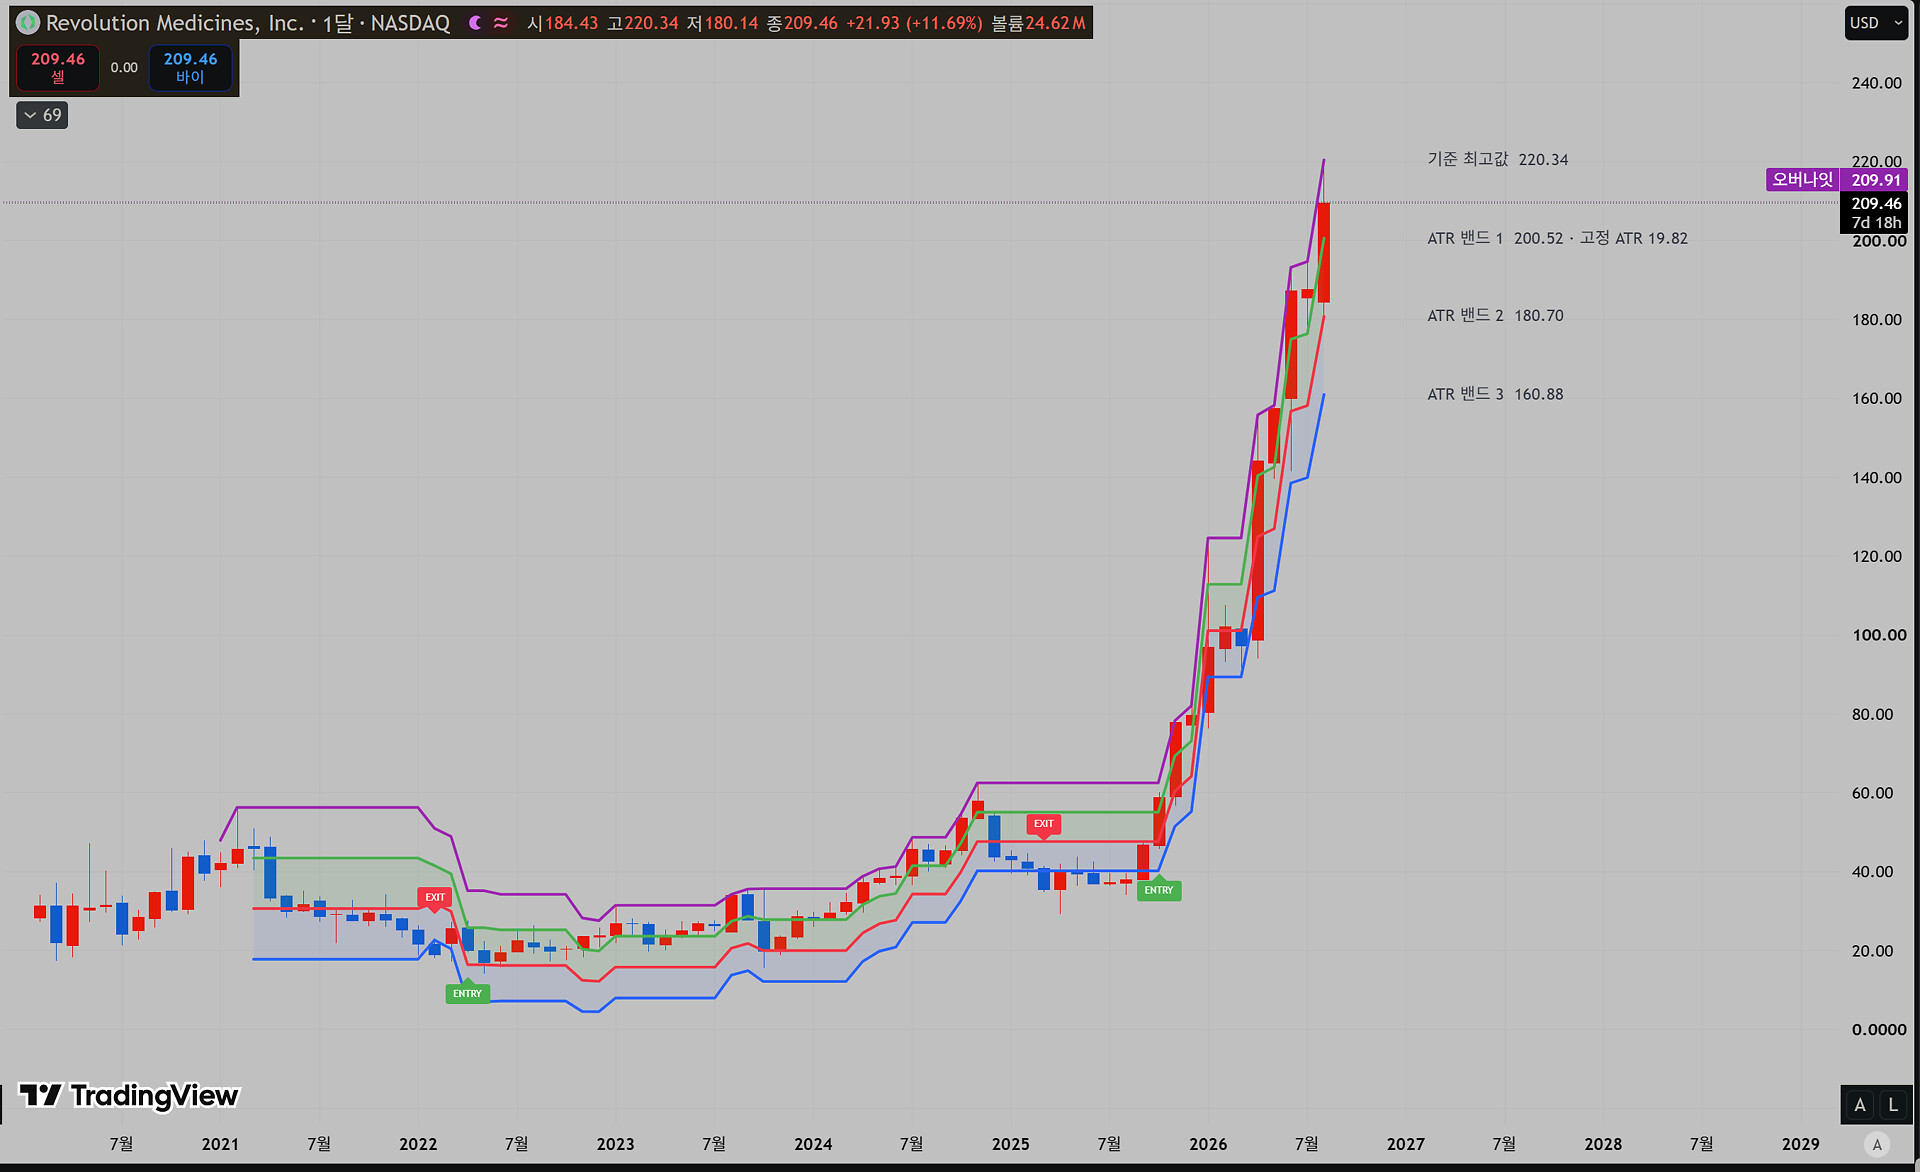1920x1172 pixels.
Task: Click the round A button on time axis
Action: pos(1877,1145)
